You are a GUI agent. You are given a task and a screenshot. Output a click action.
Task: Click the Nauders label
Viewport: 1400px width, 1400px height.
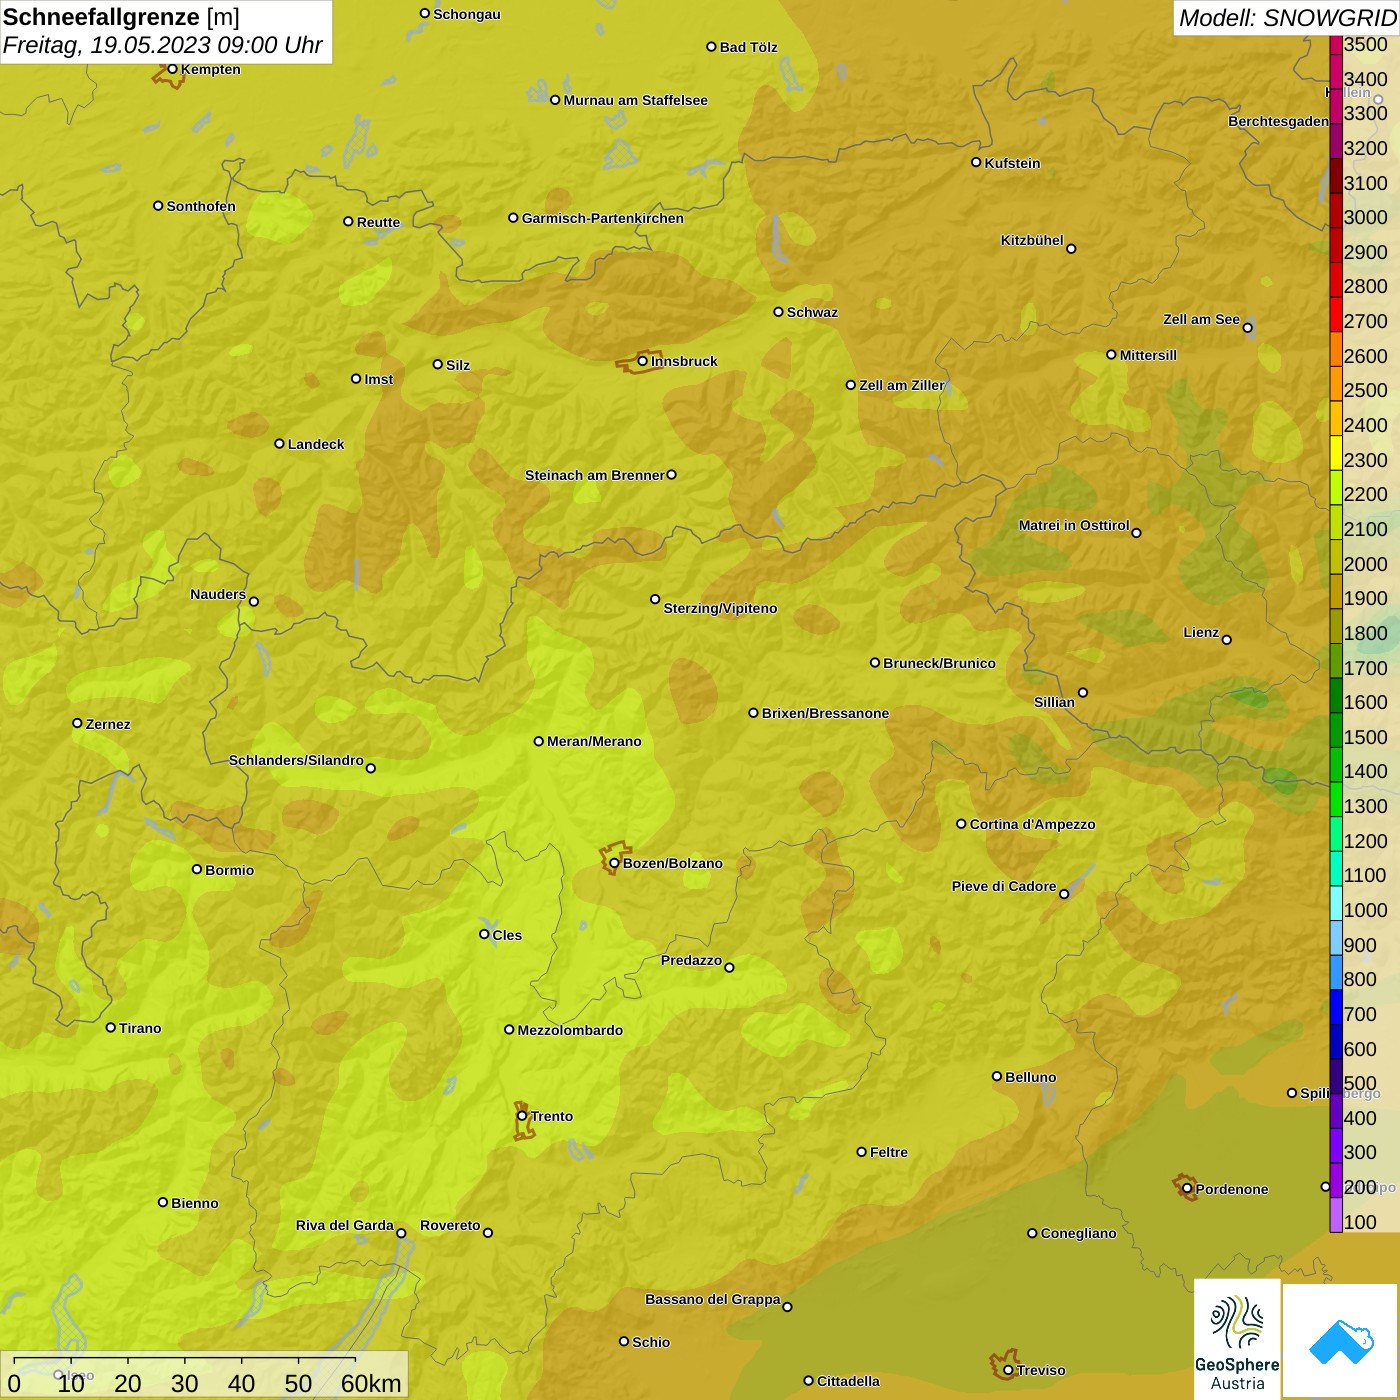point(218,594)
